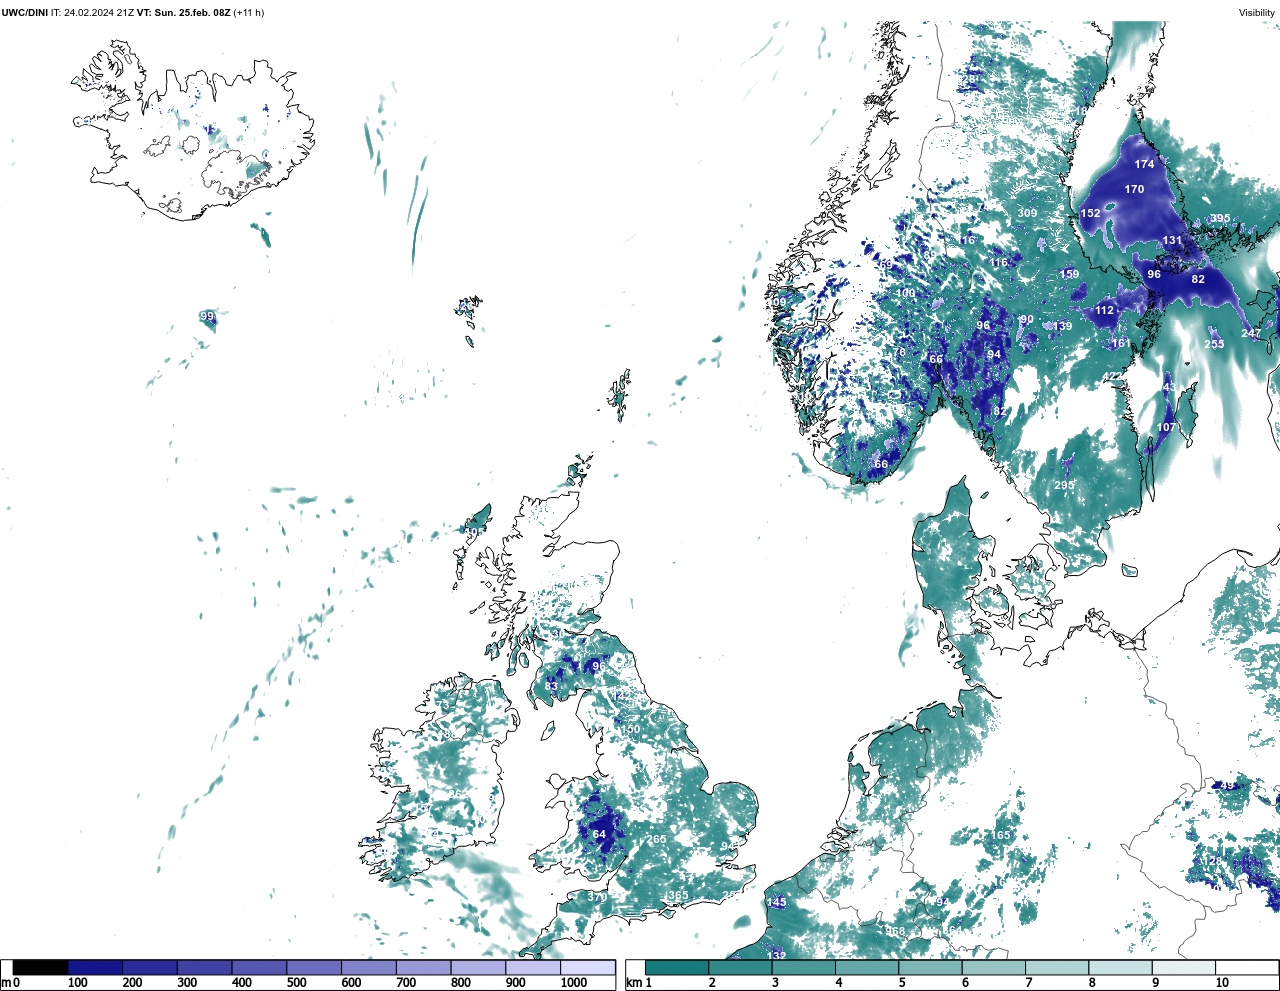
Task: Pick the 5–6 km legend swatch
Action: pyautogui.click(x=930, y=968)
